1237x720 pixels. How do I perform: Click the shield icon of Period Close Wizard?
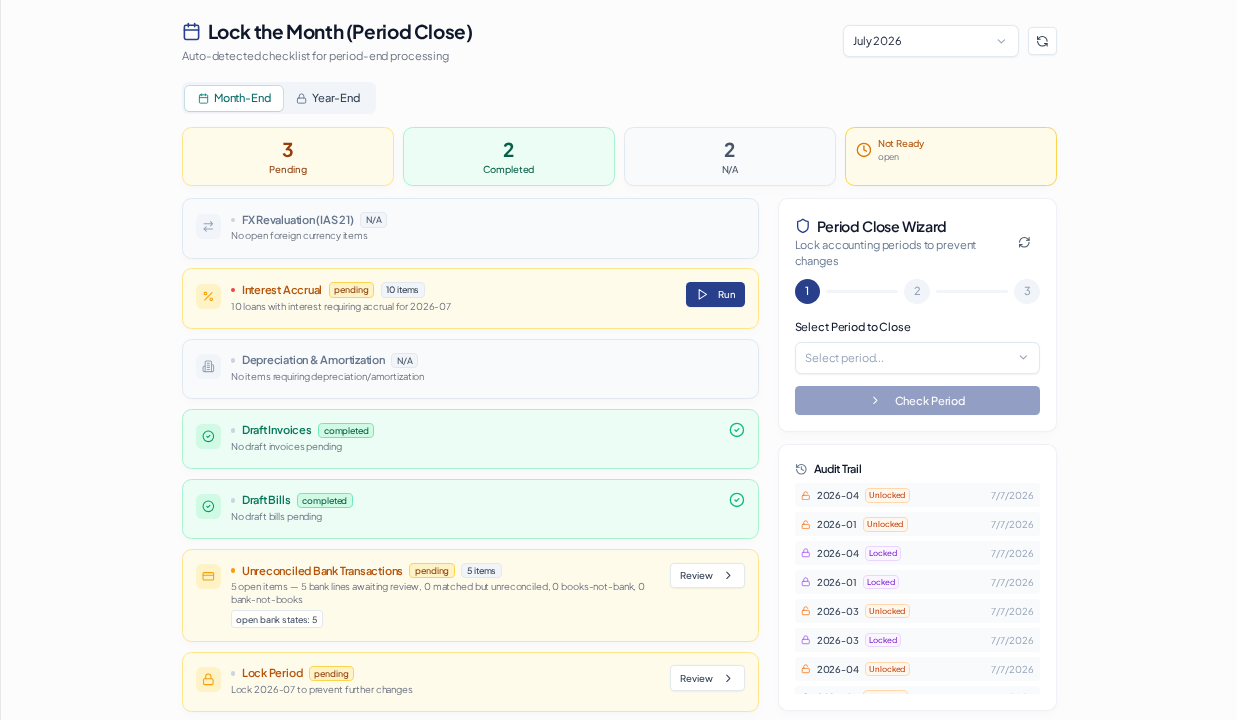click(x=802, y=226)
